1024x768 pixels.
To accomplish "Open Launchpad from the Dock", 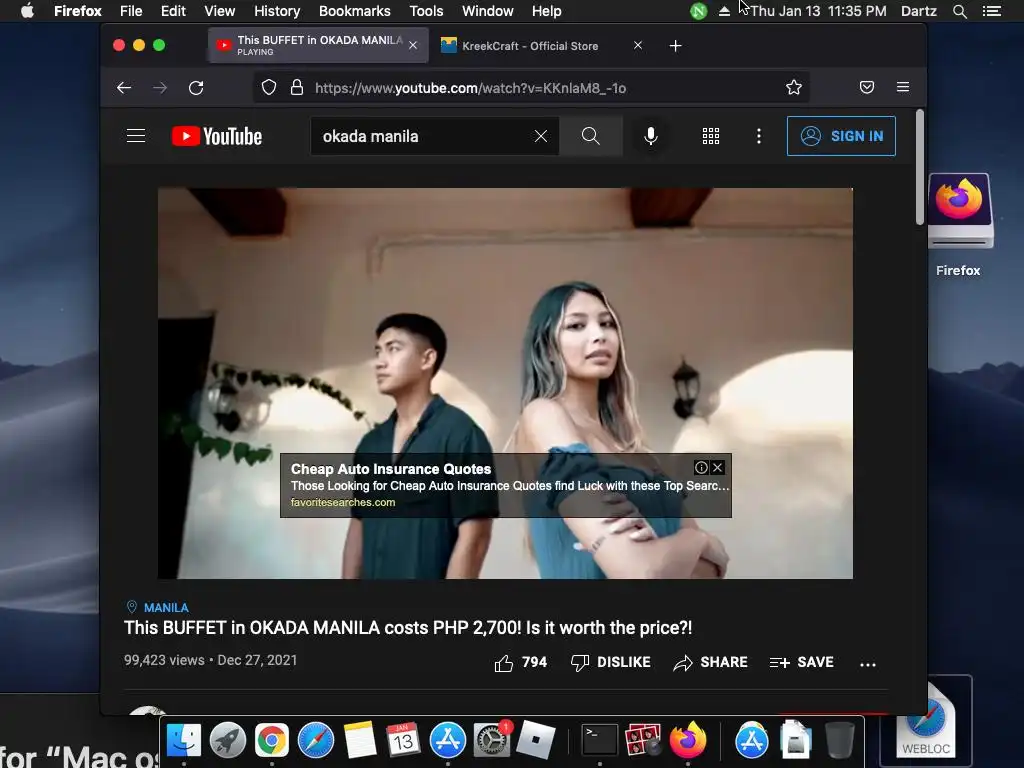I will coord(227,740).
